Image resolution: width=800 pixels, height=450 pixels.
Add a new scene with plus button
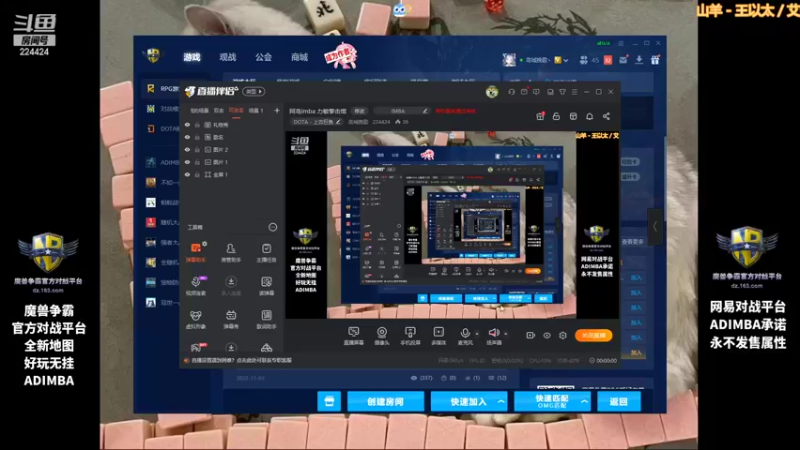point(277,111)
